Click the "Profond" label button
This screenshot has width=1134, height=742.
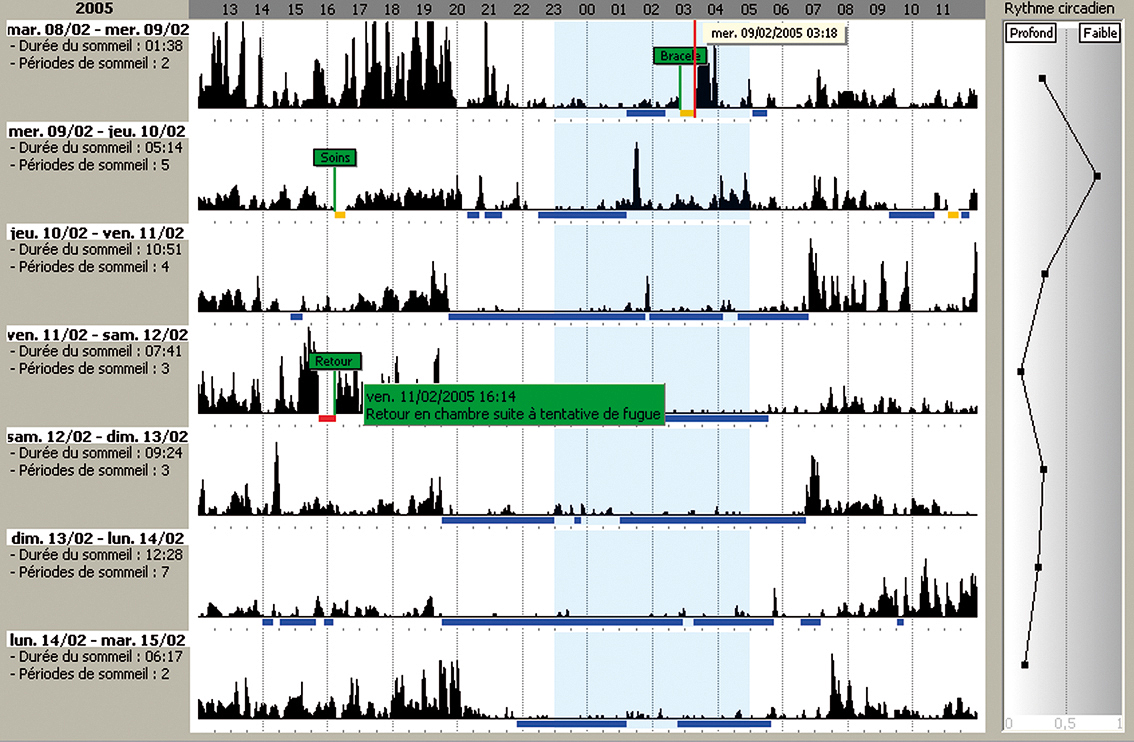(x=1031, y=33)
